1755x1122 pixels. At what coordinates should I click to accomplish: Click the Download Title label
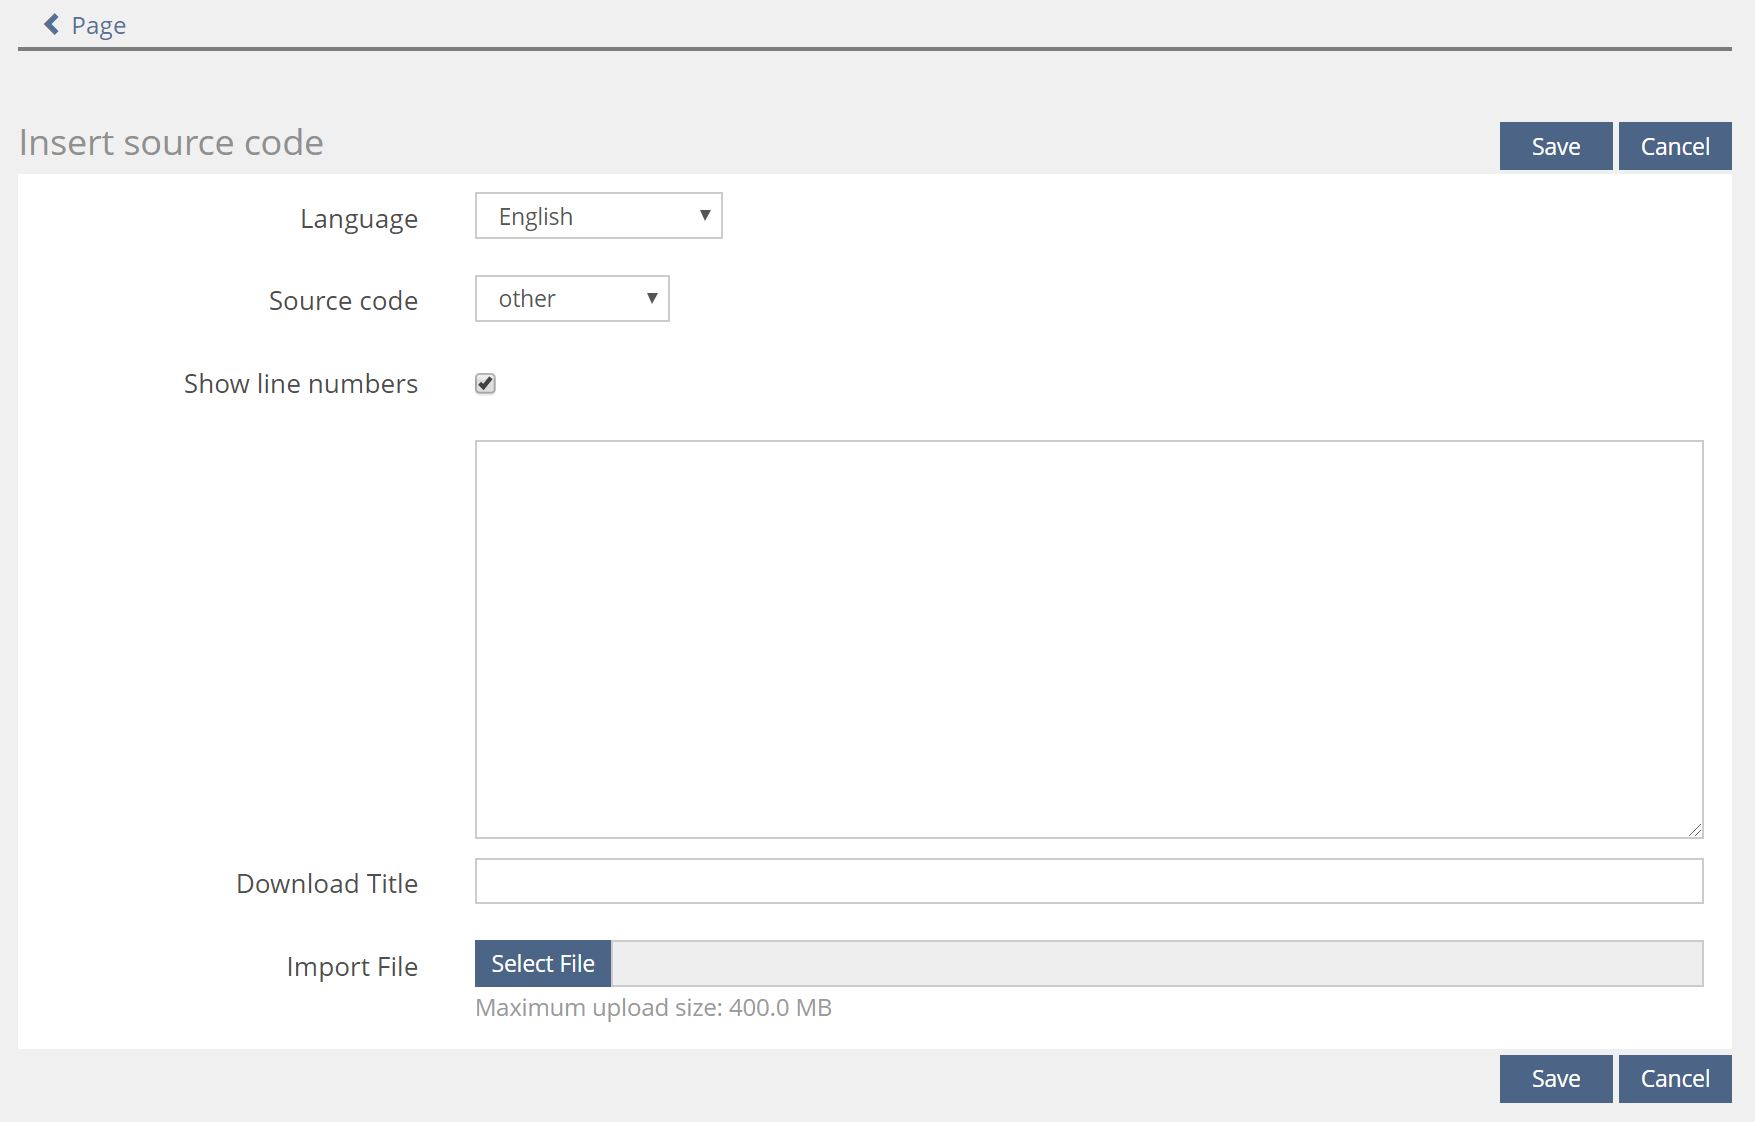(326, 884)
